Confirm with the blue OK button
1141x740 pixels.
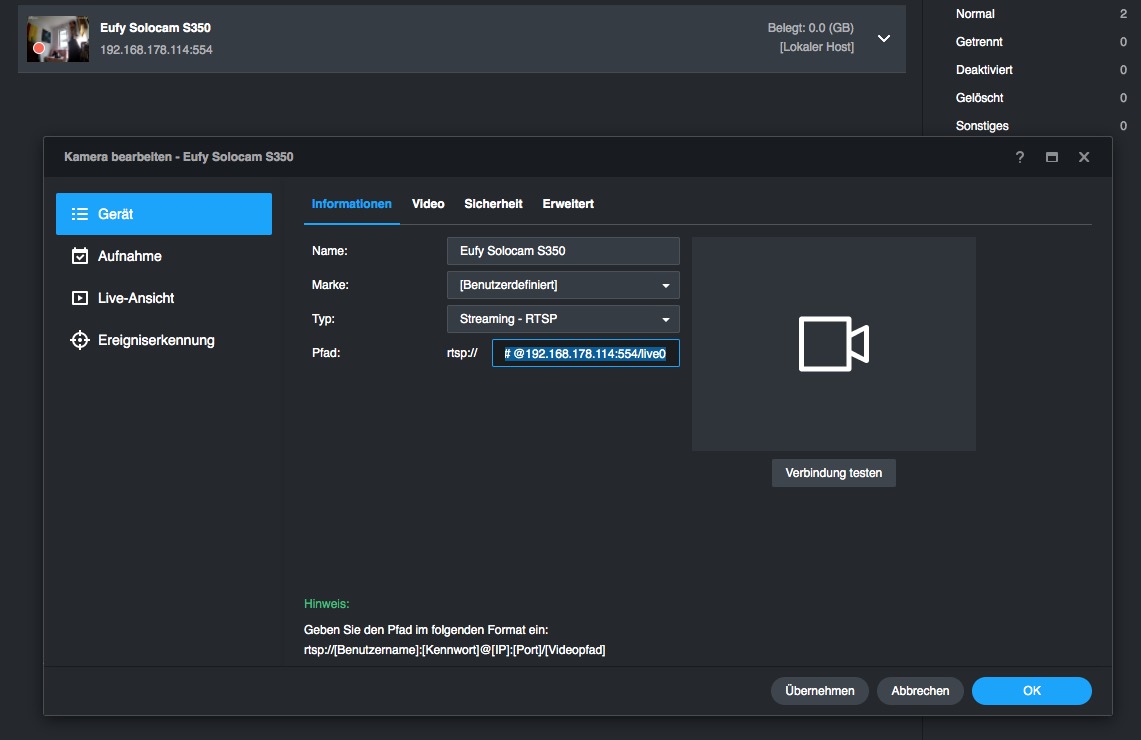1031,691
